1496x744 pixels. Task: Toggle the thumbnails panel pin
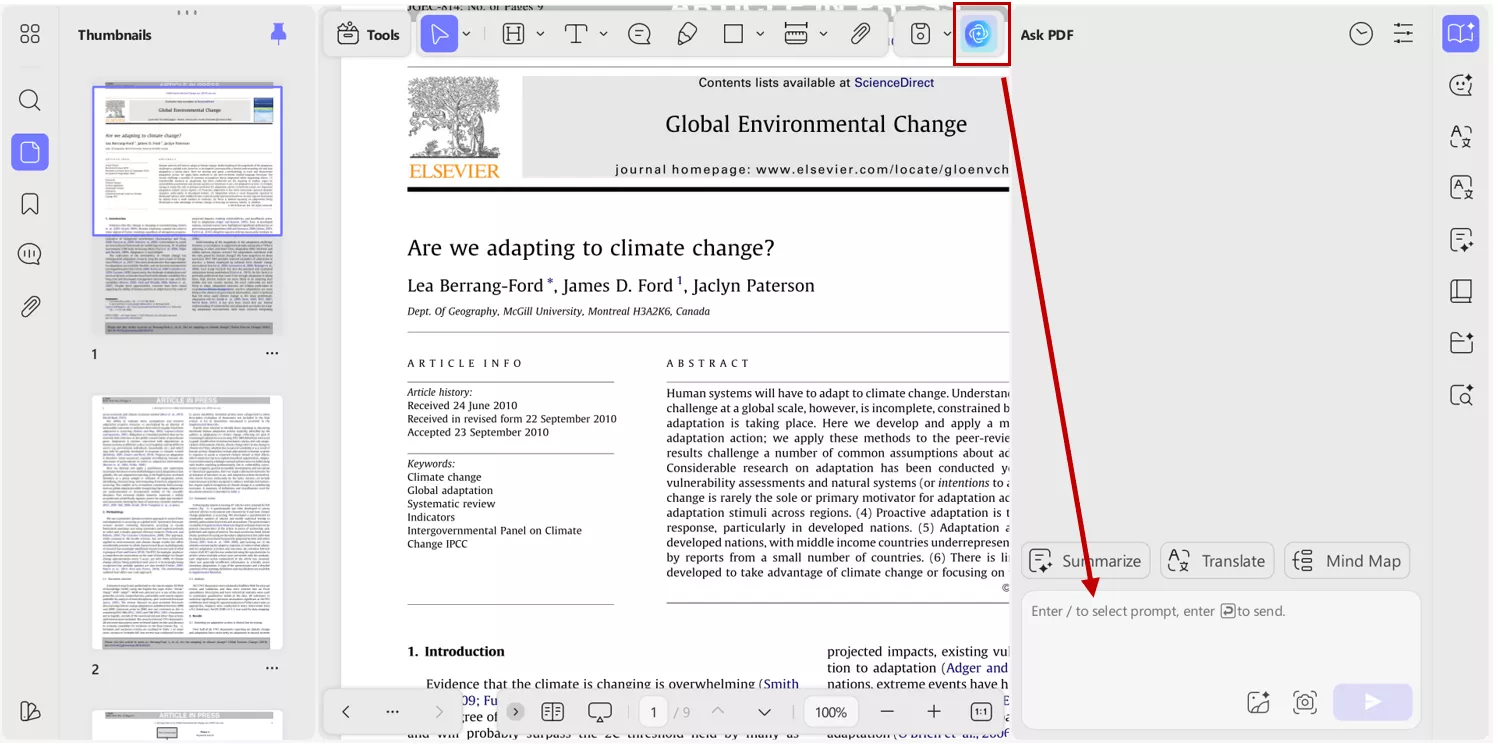coord(279,35)
